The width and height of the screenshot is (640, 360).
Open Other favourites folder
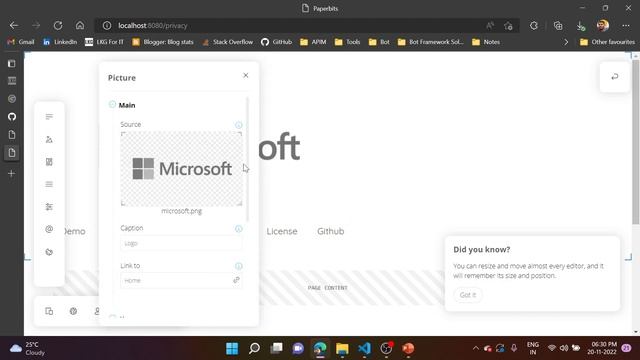point(607,42)
